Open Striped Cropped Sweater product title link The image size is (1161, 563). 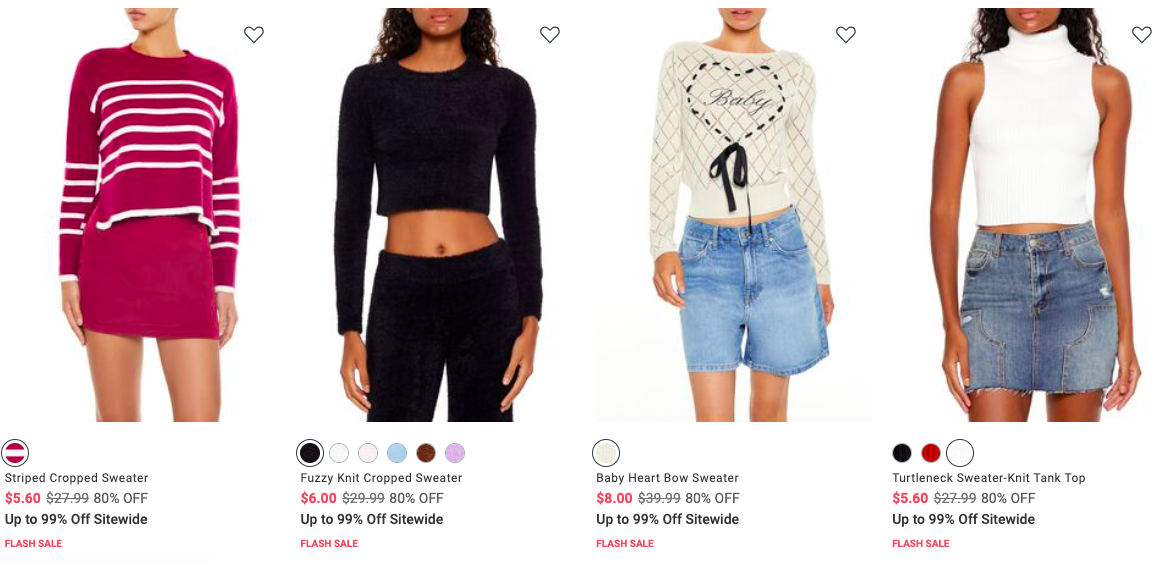pos(76,478)
